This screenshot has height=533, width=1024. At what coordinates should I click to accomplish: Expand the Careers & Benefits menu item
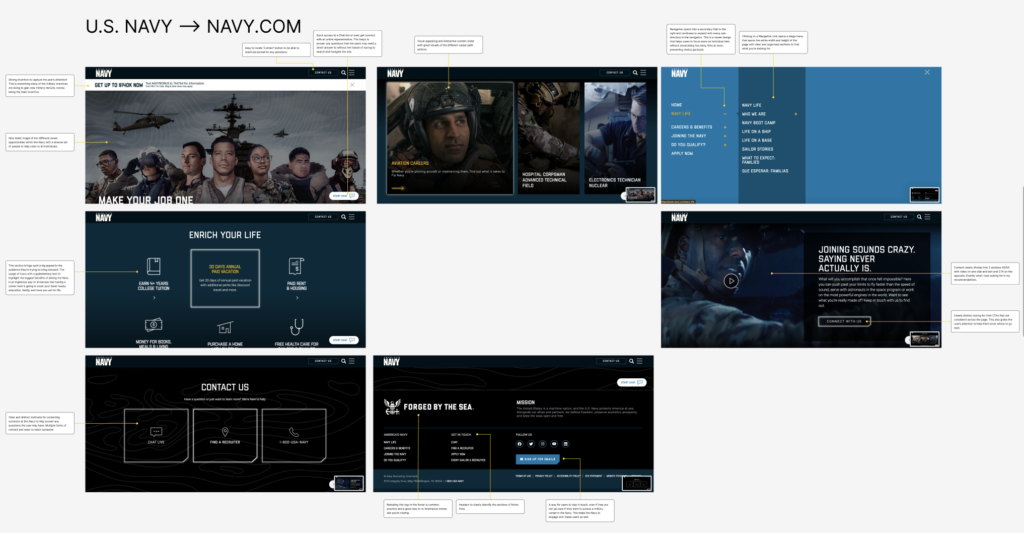tap(724, 127)
